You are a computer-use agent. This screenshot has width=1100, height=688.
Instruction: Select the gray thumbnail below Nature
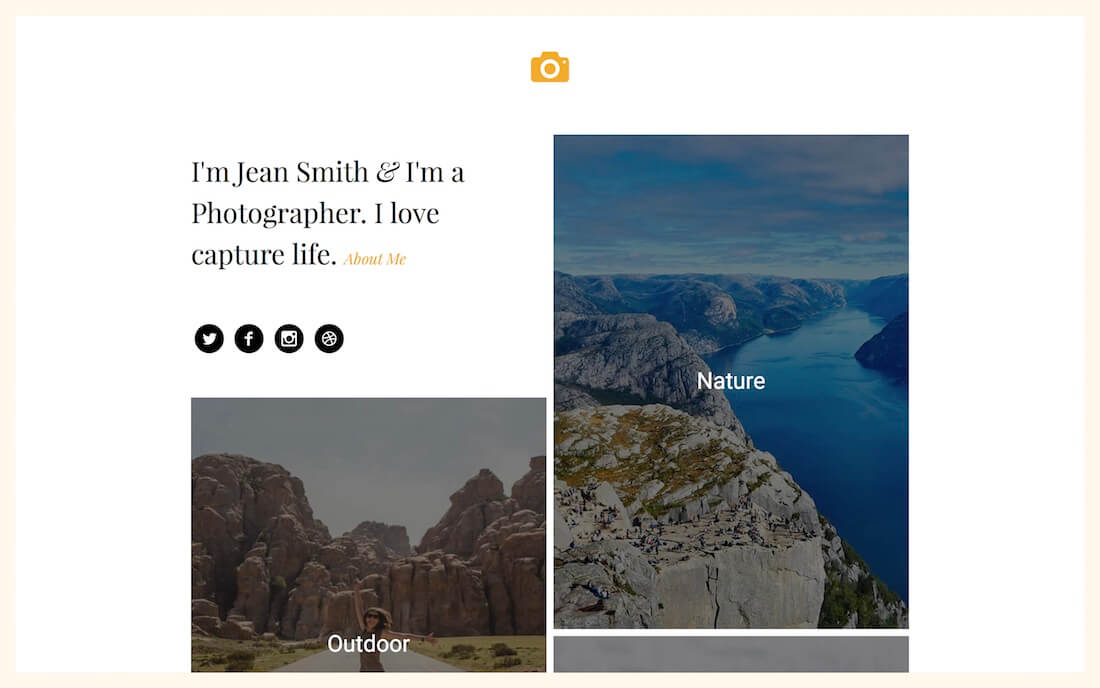(x=731, y=654)
